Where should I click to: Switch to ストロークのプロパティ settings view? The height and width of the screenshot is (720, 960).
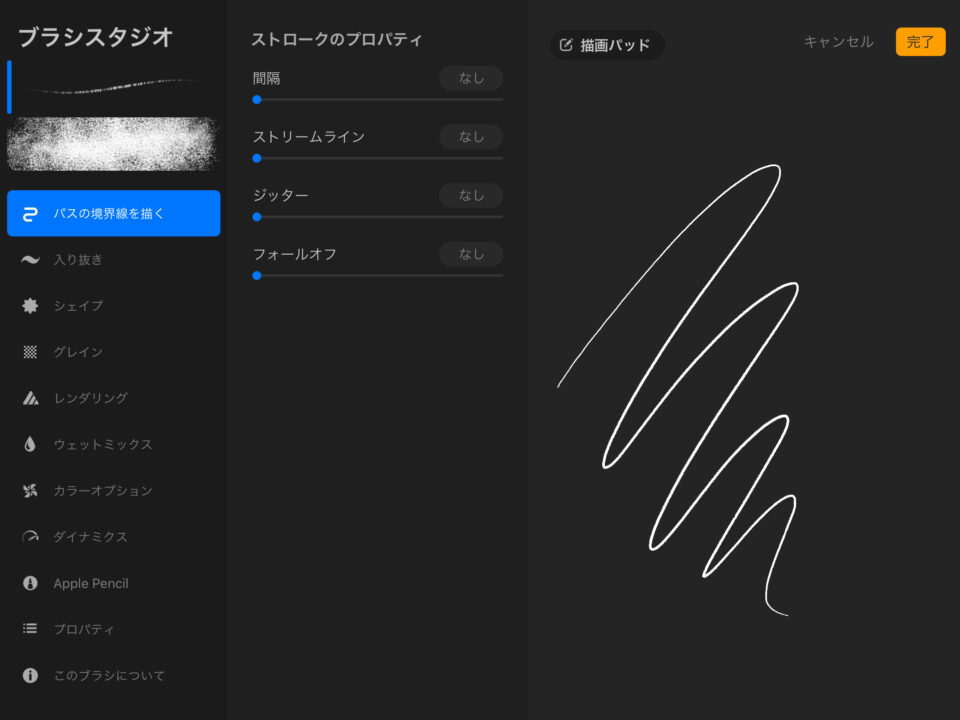coord(335,39)
